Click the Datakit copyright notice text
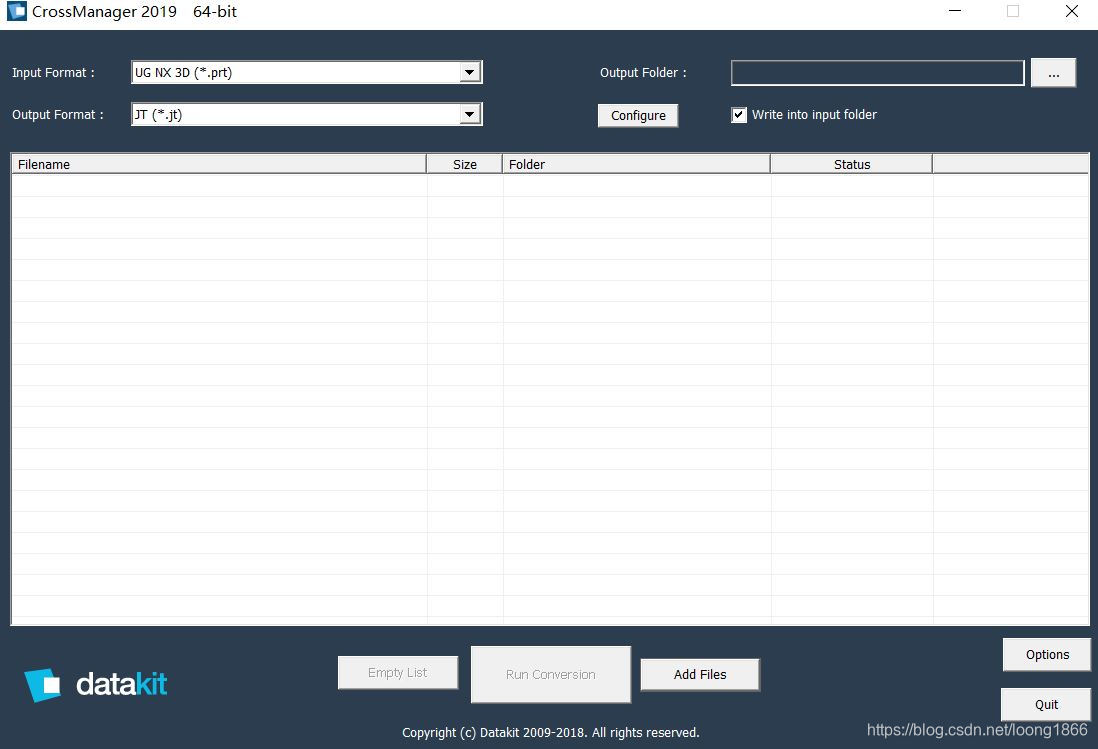This screenshot has width=1098, height=749. 550,732
